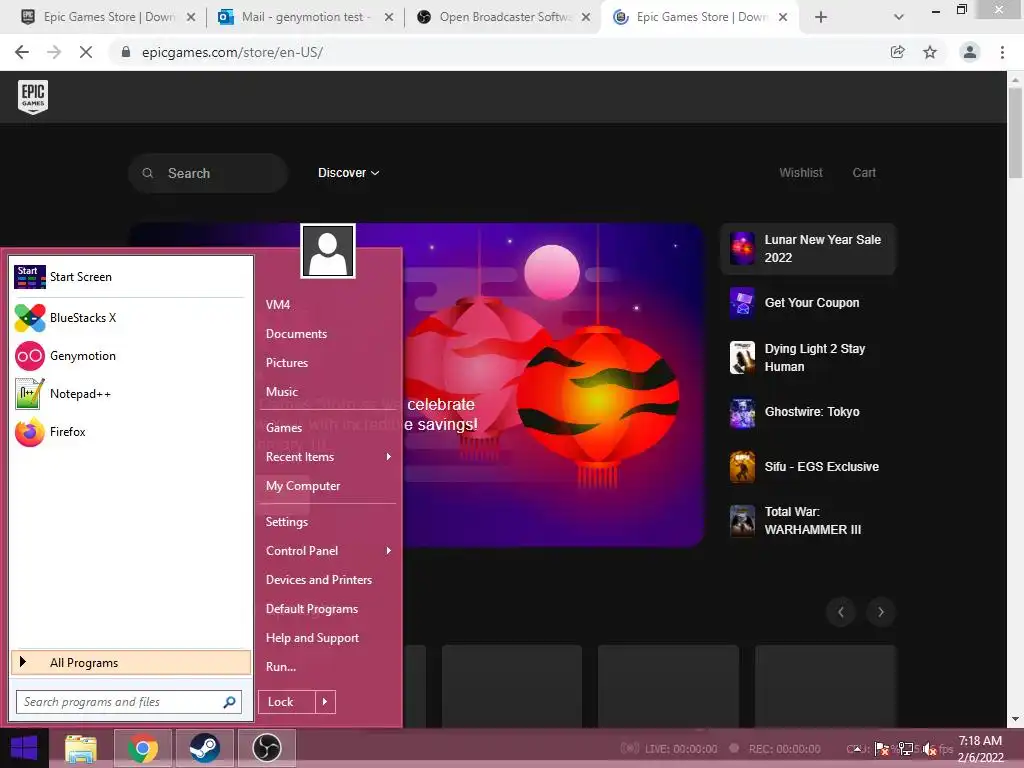Open the Chrome three-dot menu
The height and width of the screenshot is (768, 1024).
pyautogui.click(x=1002, y=52)
